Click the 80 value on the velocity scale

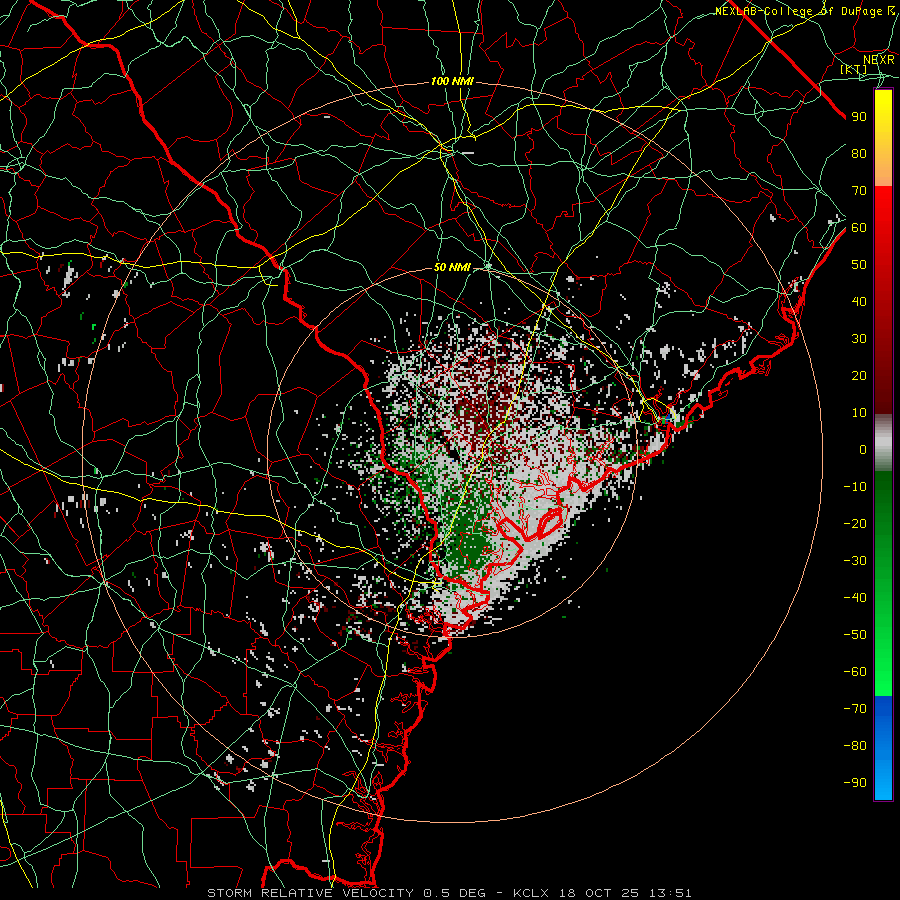tap(859, 154)
